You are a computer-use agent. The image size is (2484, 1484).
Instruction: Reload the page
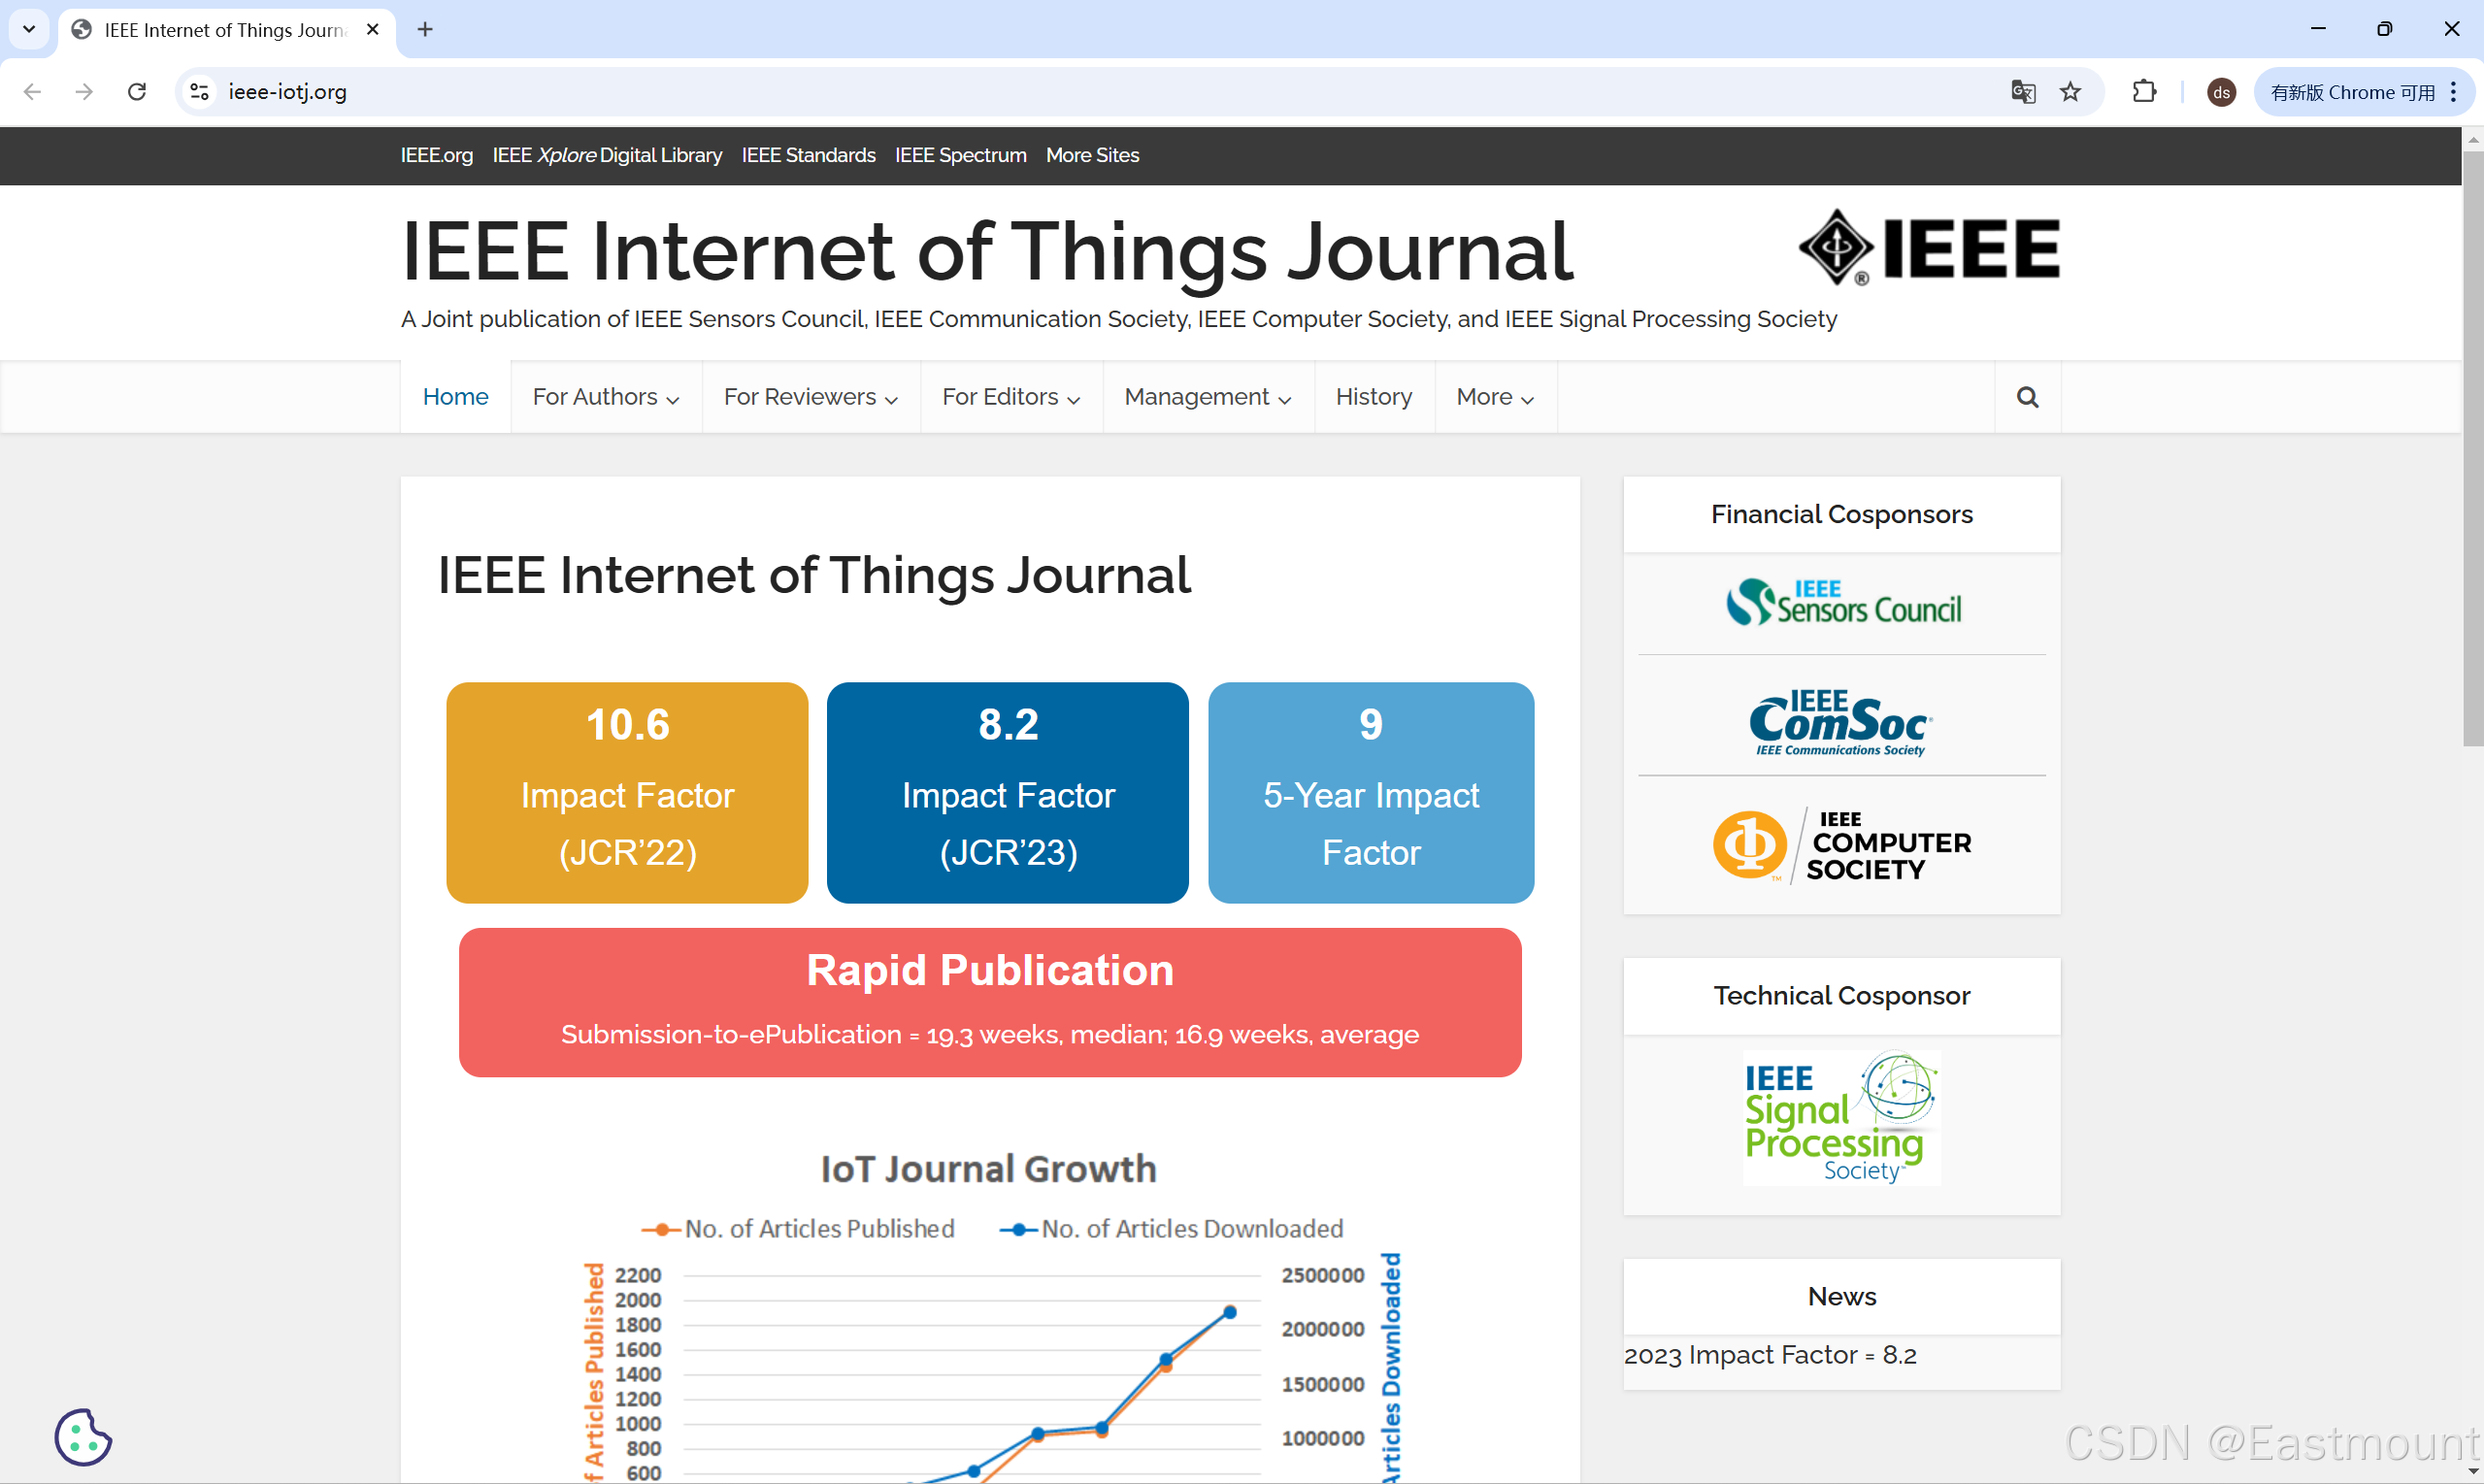click(137, 92)
